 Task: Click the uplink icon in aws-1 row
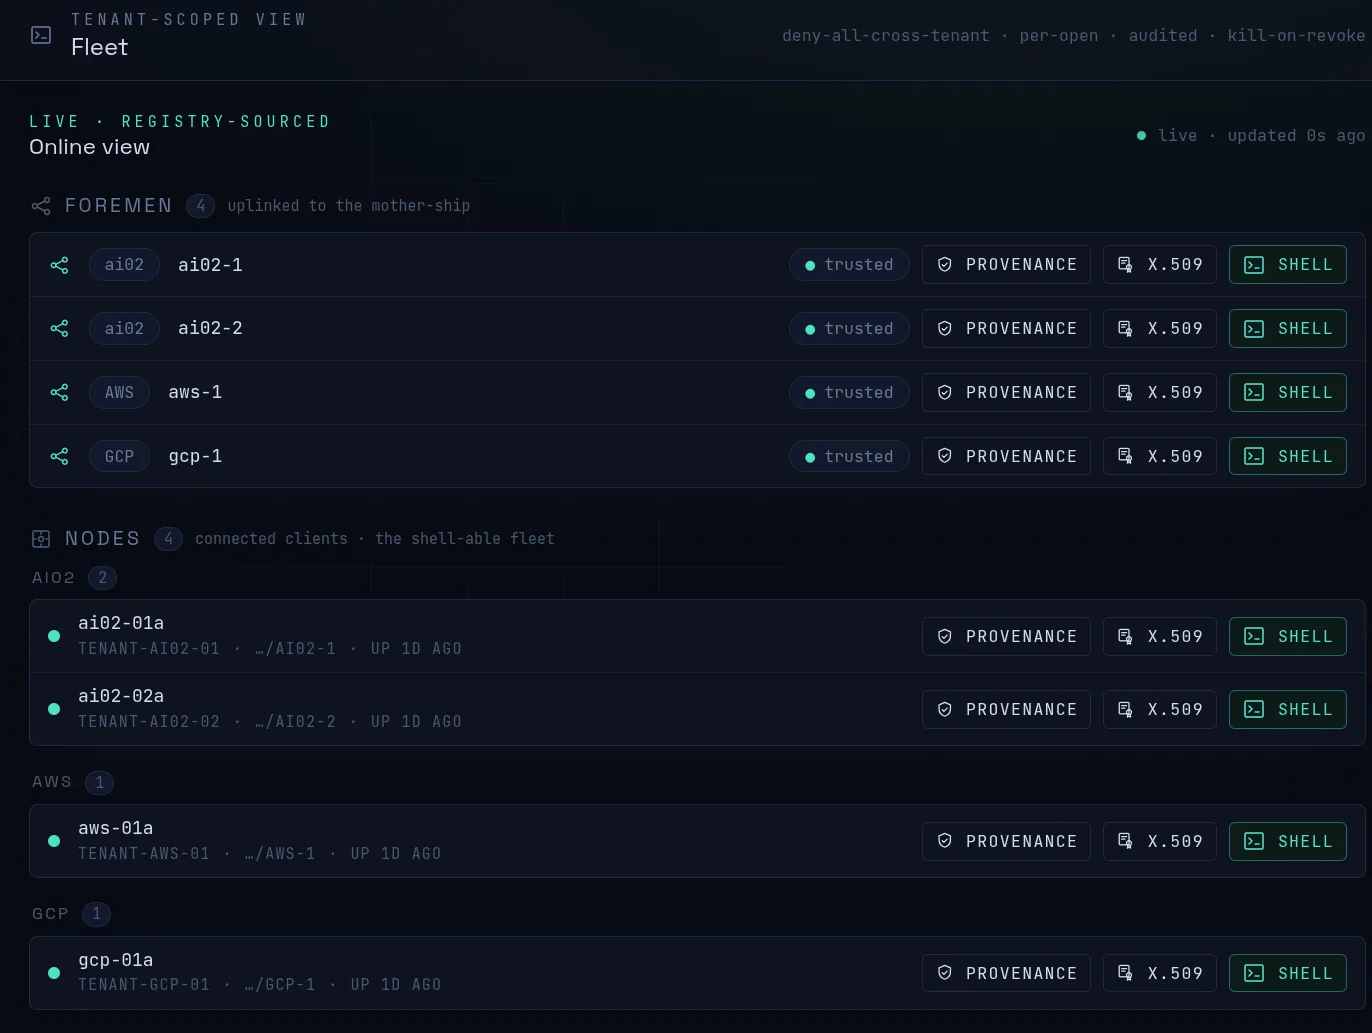(x=60, y=393)
